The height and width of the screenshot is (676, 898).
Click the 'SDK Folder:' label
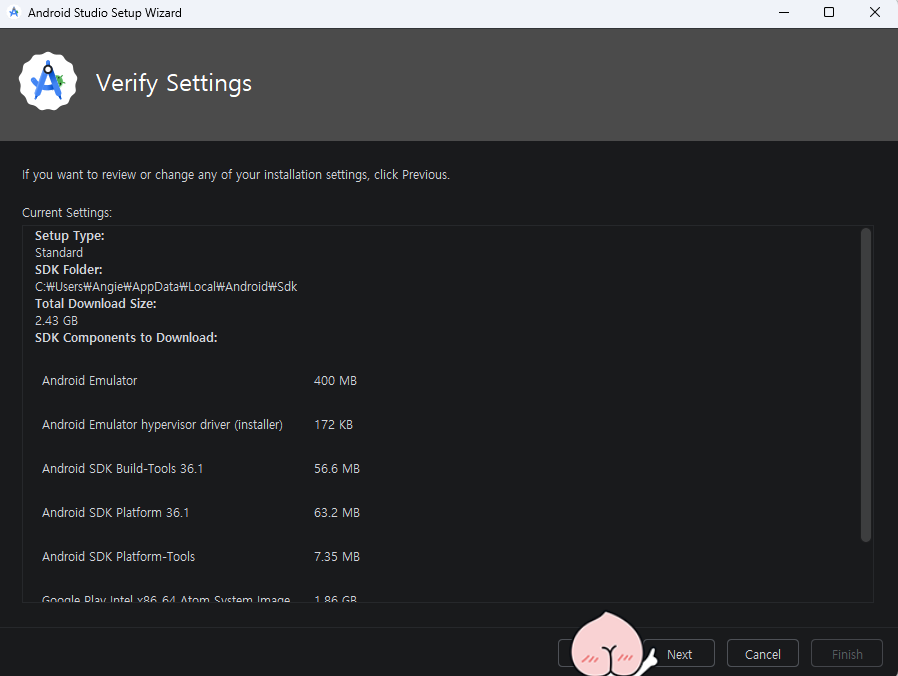click(x=68, y=269)
